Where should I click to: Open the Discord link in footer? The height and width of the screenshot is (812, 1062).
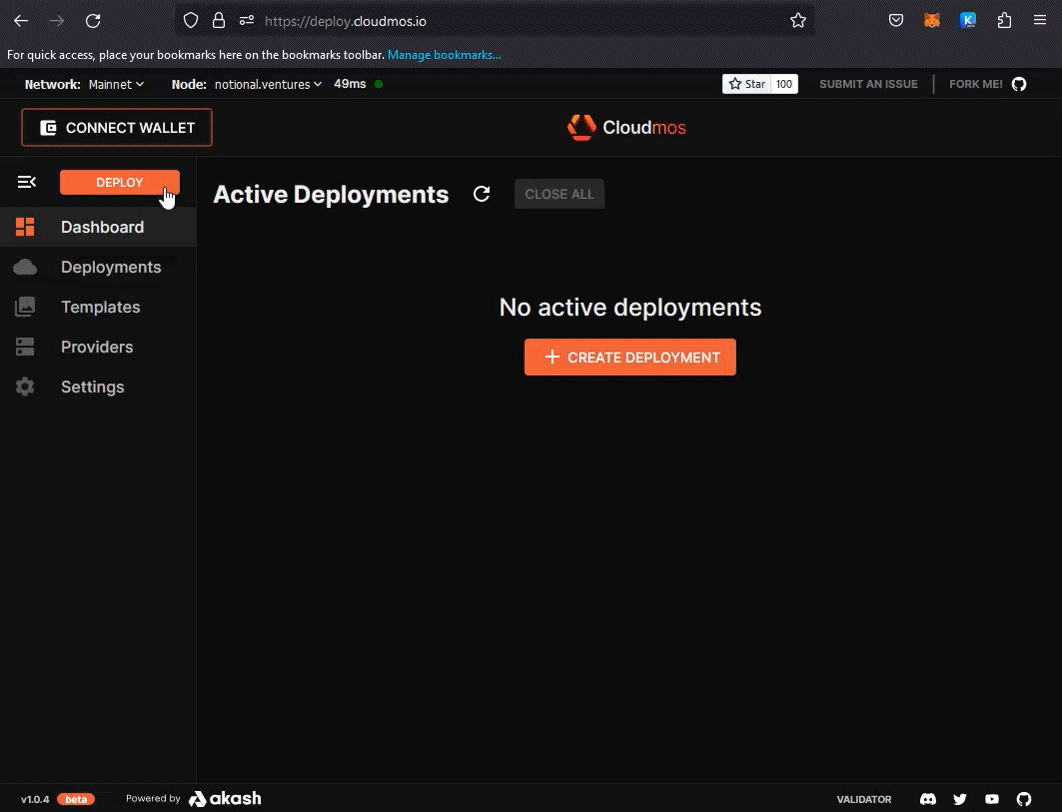[928, 799]
